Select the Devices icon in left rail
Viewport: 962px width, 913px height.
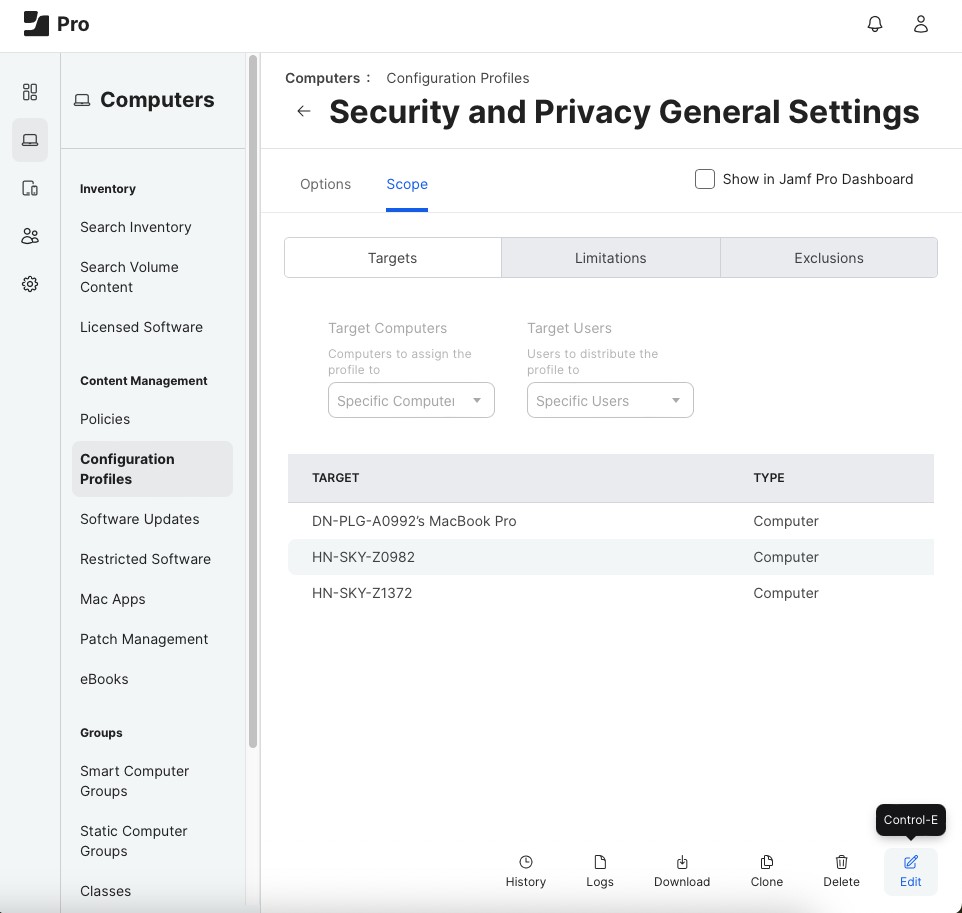click(30, 188)
